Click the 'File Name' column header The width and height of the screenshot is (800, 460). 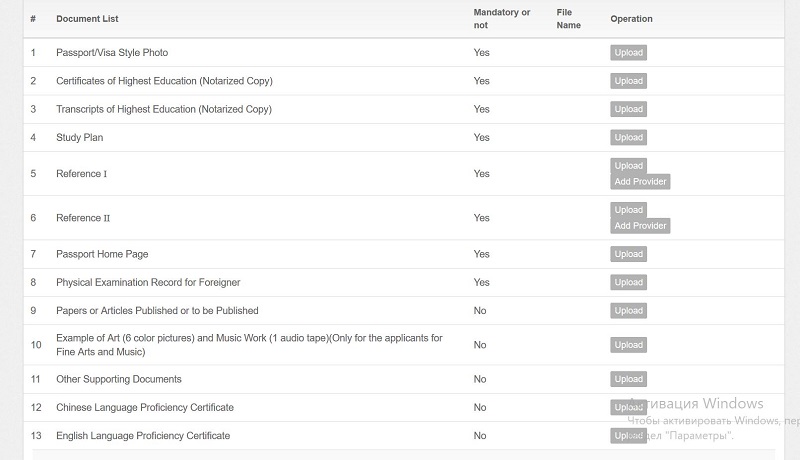pyautogui.click(x=568, y=19)
